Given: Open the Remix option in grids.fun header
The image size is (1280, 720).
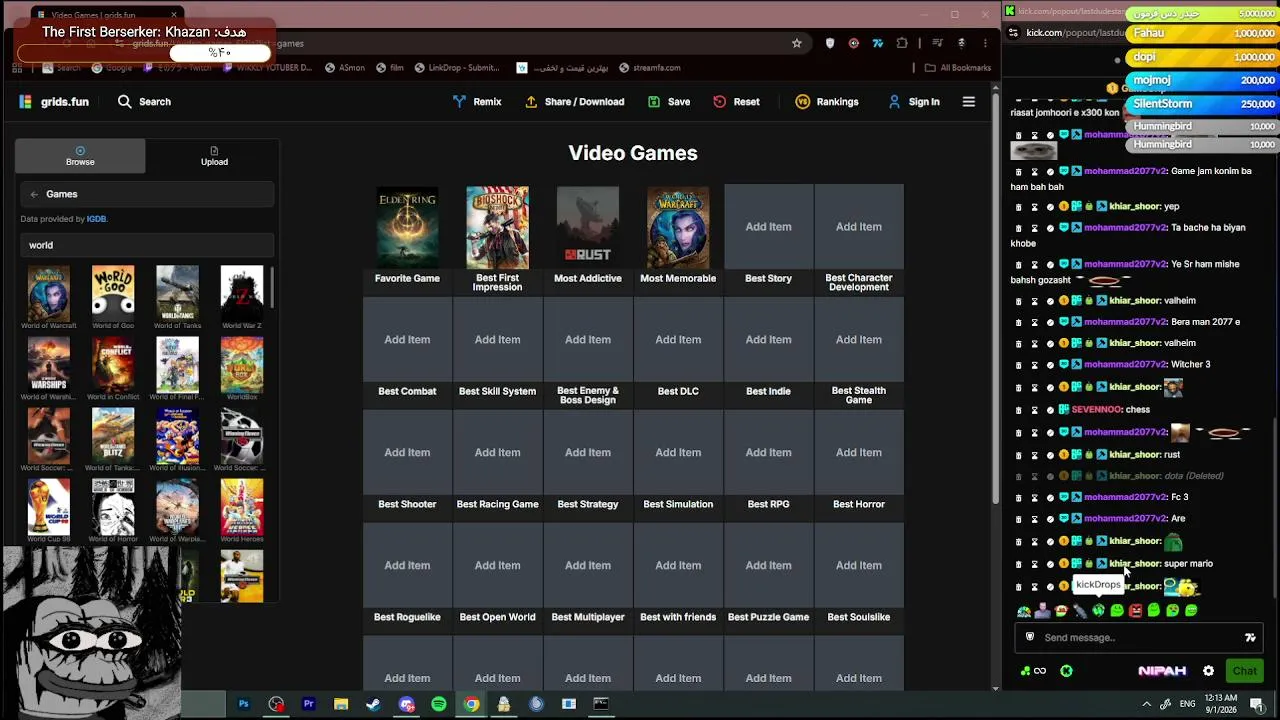Looking at the screenshot, I should [x=477, y=102].
